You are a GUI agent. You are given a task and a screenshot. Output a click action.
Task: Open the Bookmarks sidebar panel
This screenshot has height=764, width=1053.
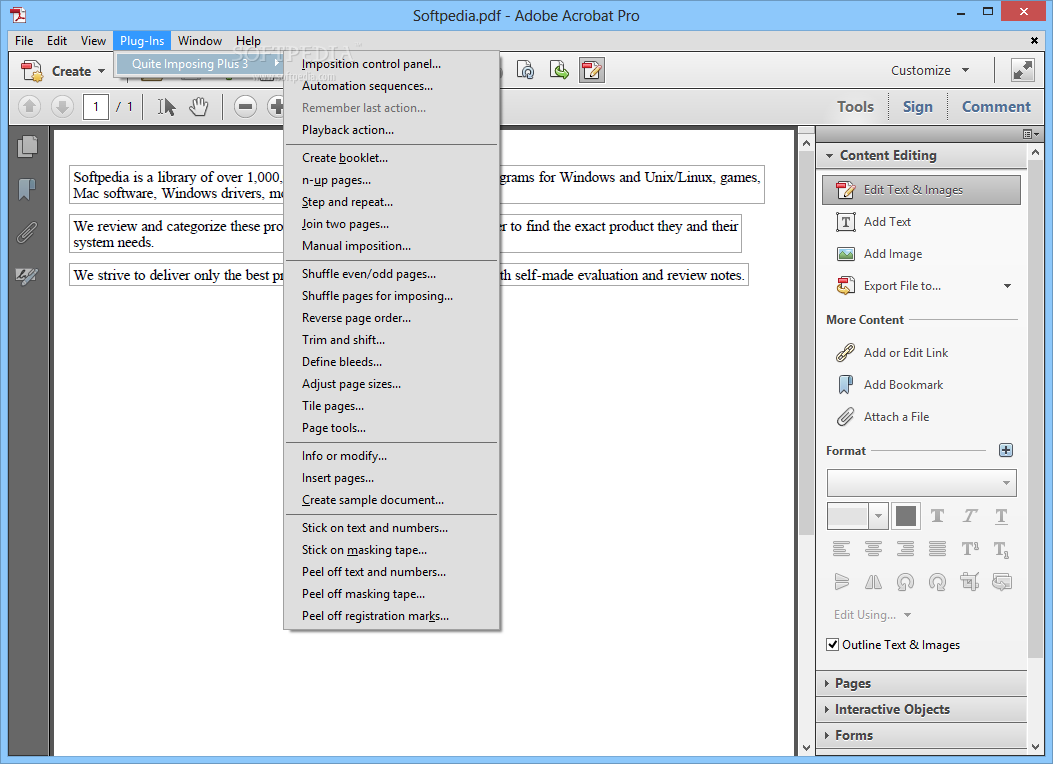tap(27, 189)
